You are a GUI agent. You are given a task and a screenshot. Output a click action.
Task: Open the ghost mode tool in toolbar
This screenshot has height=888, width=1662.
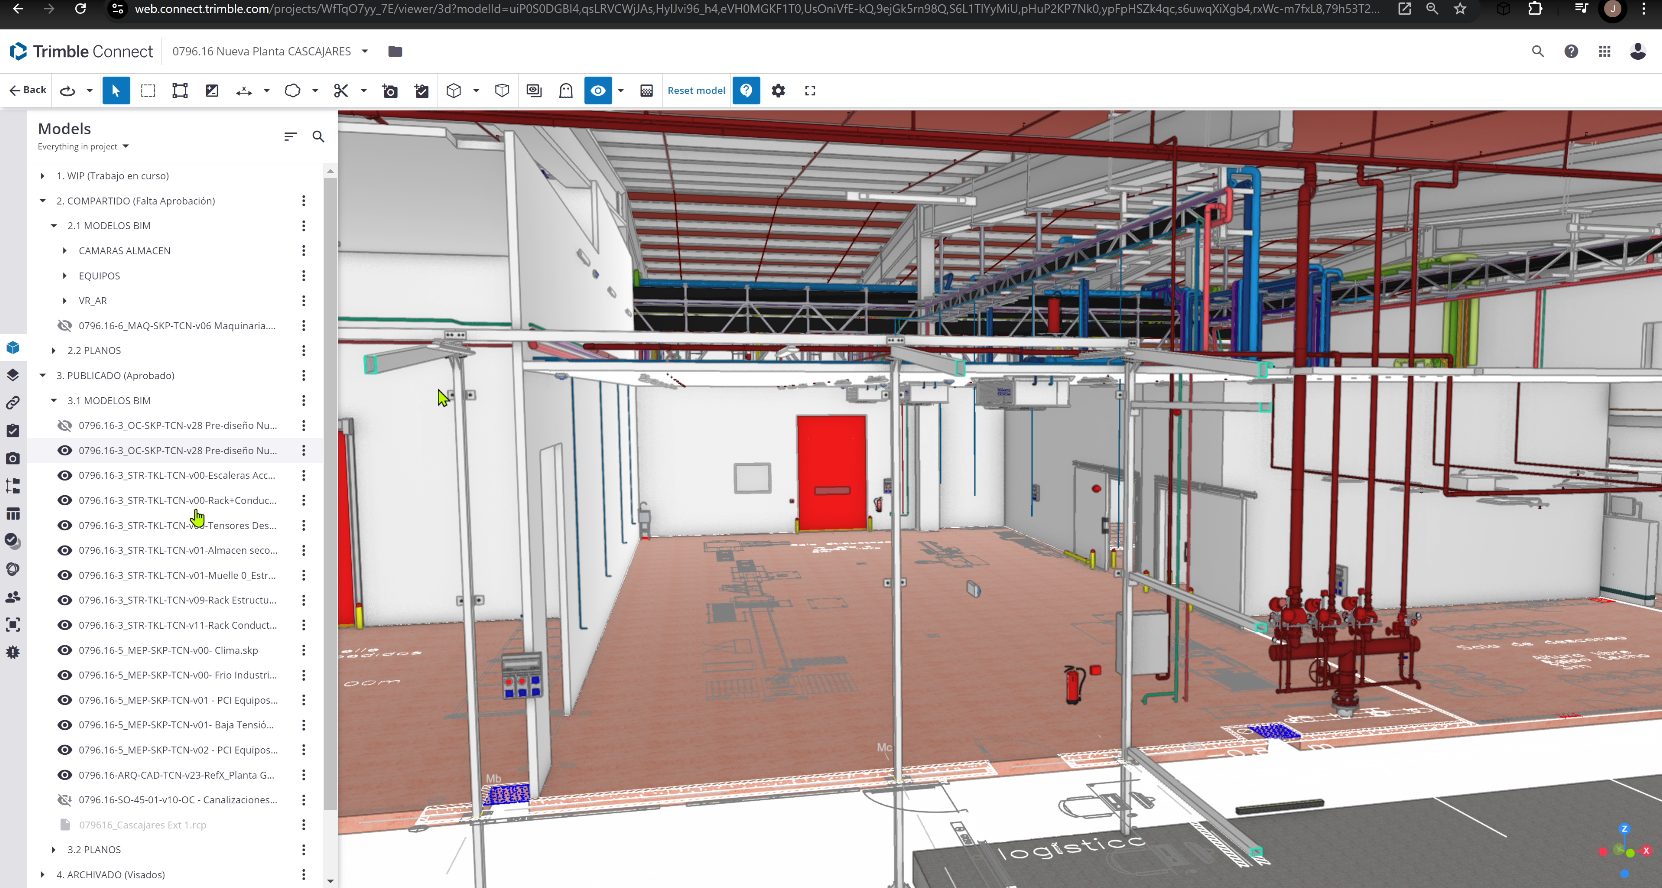click(x=566, y=91)
